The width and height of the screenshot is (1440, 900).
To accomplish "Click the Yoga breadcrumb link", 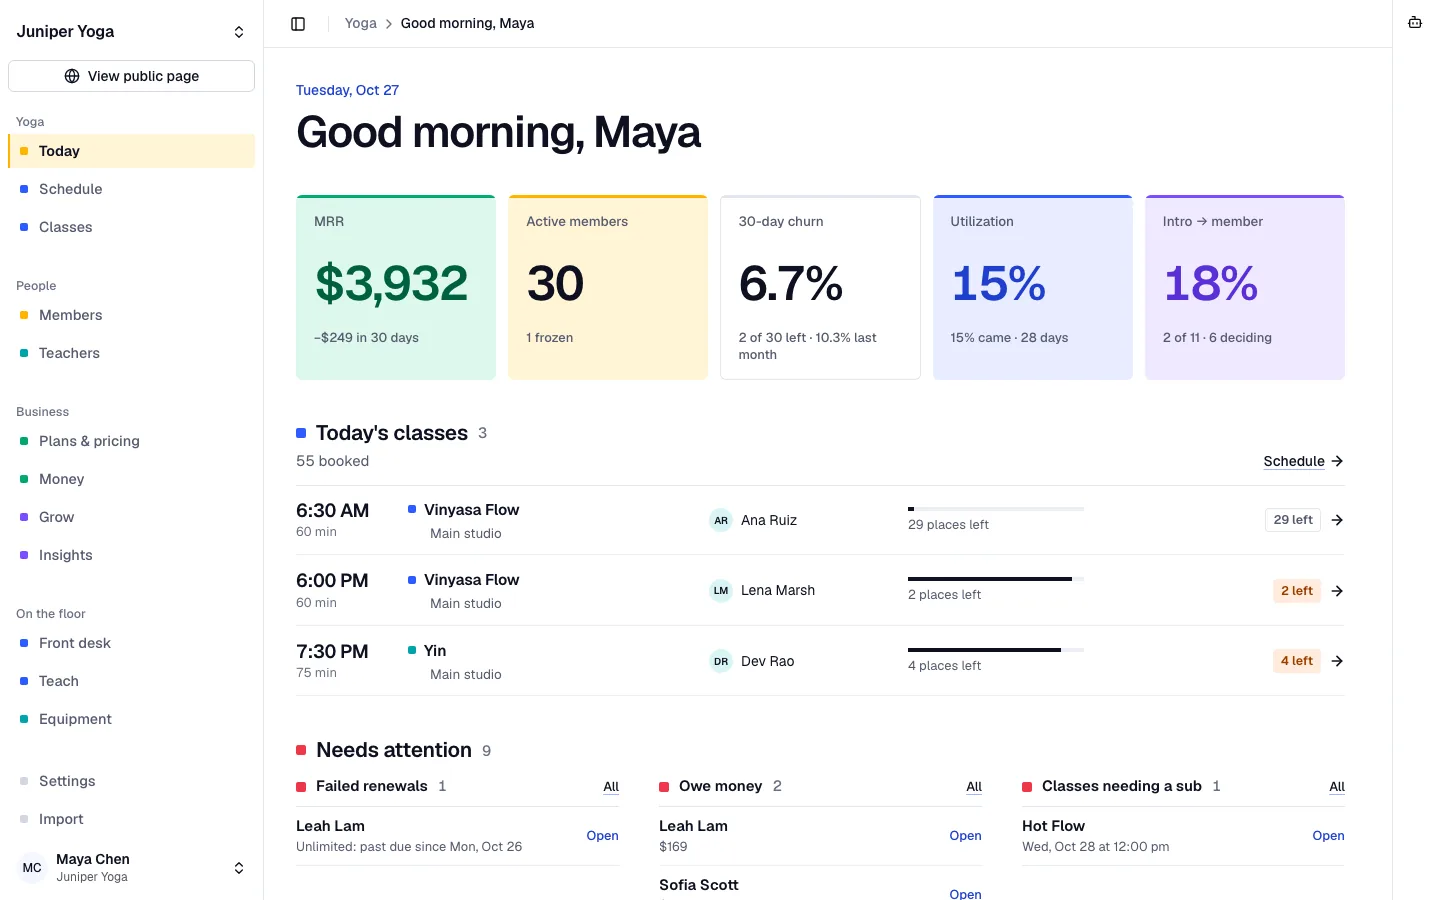I will 360,23.
